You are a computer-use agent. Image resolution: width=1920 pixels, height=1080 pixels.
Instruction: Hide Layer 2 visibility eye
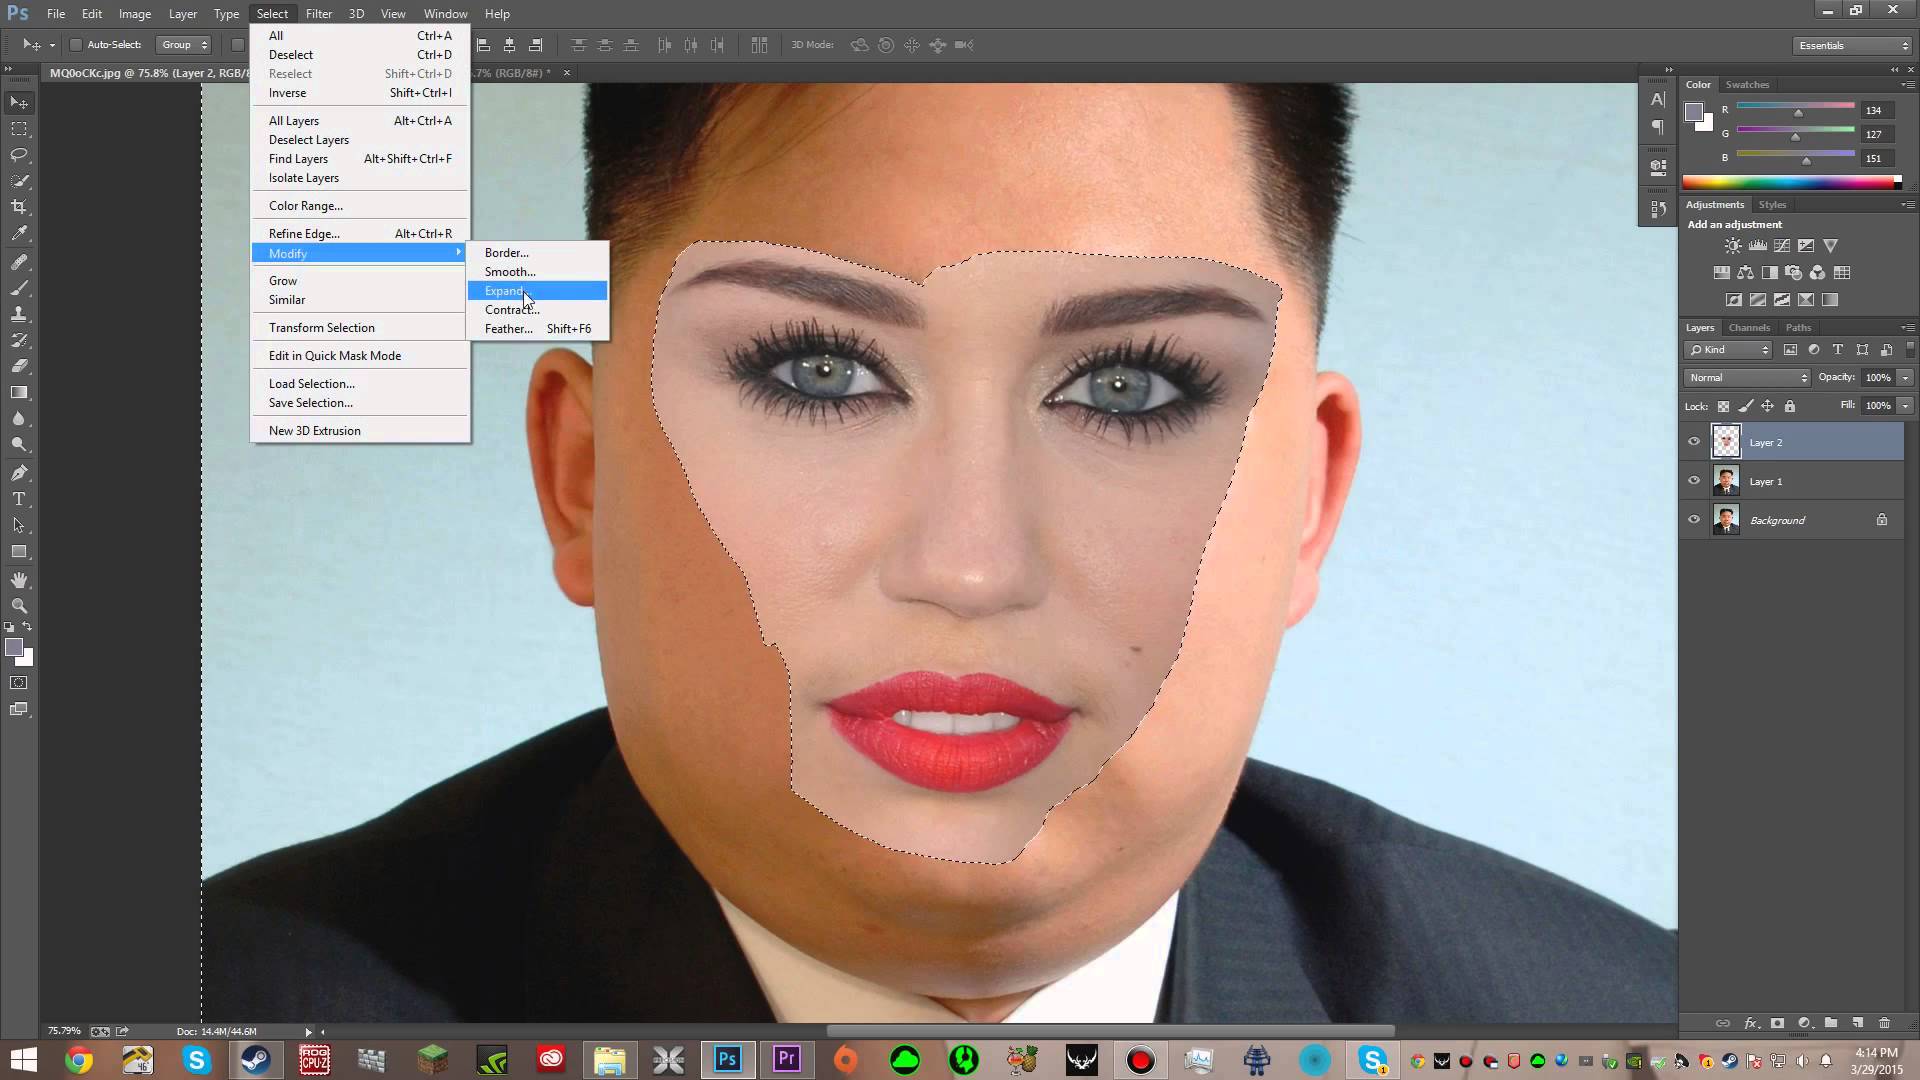pyautogui.click(x=1694, y=442)
